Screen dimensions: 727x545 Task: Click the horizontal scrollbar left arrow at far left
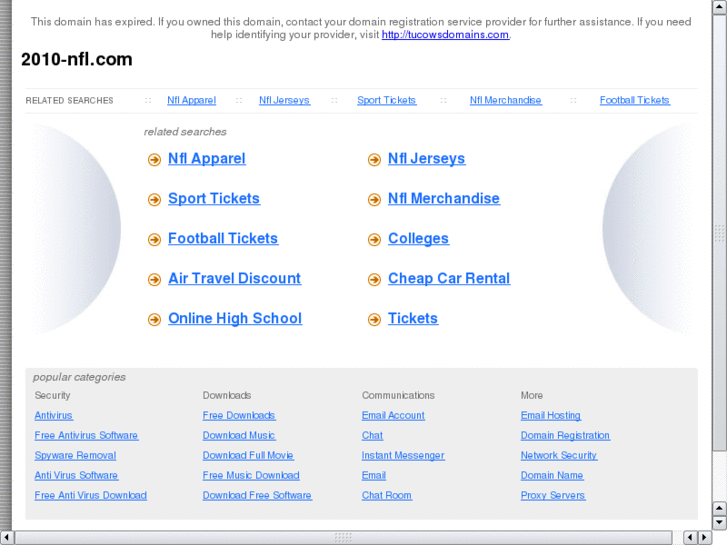pyautogui.click(x=6, y=537)
